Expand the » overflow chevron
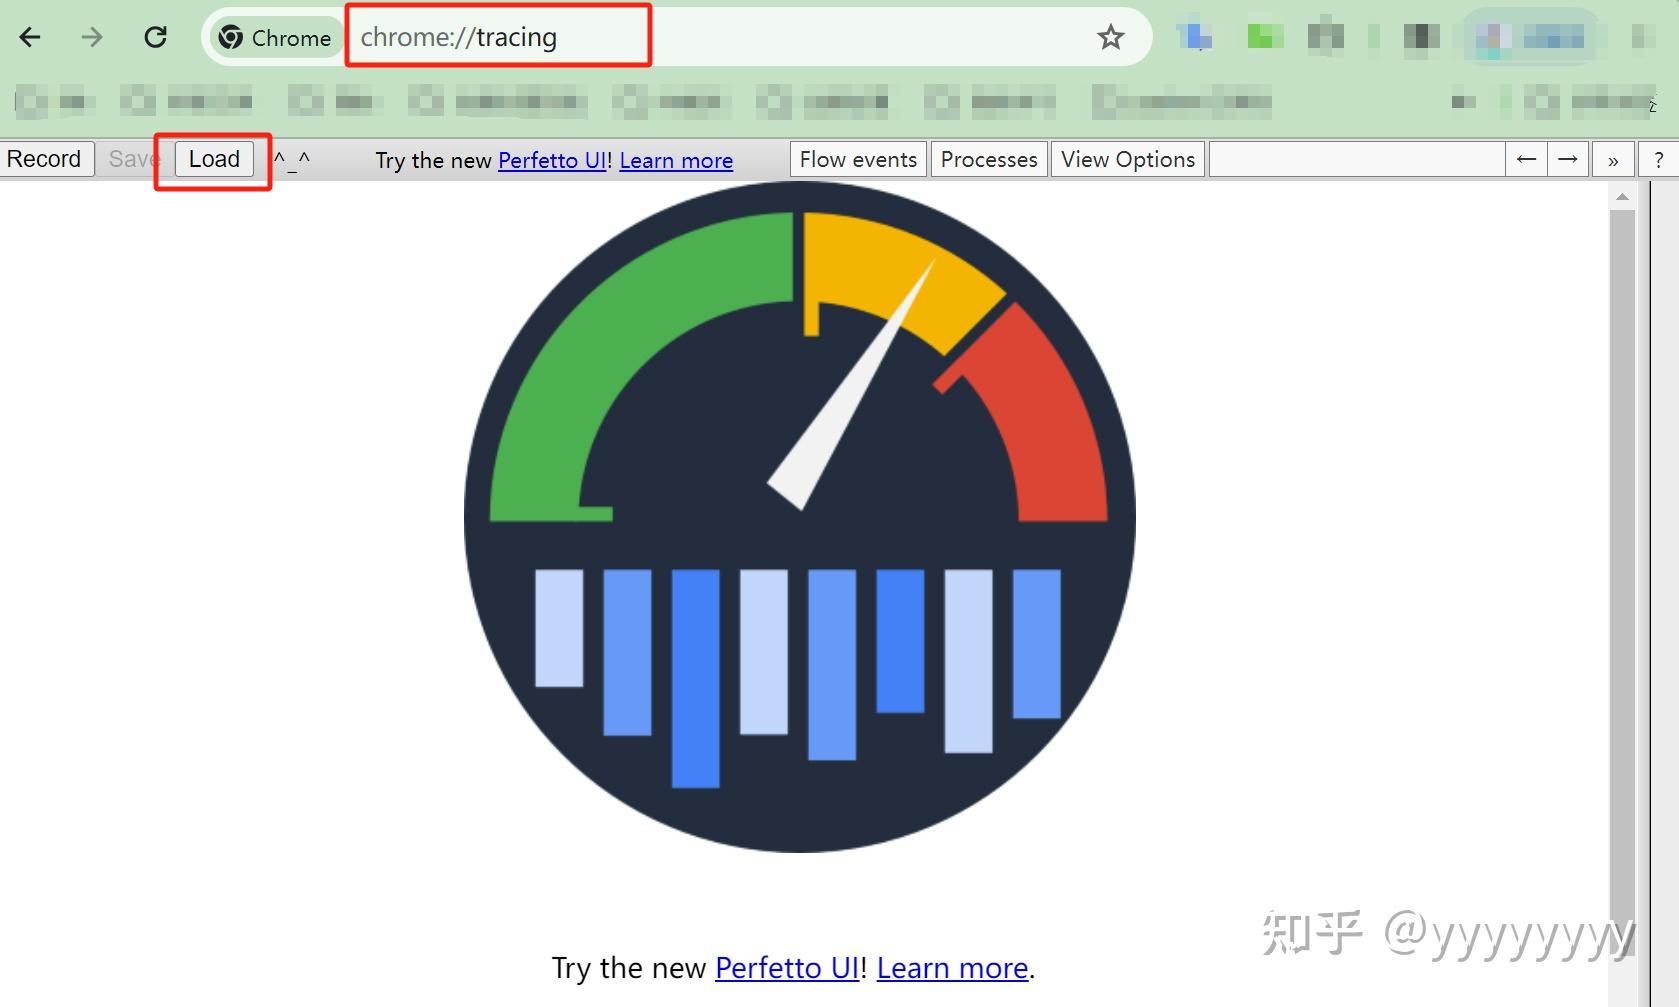1679x1007 pixels. click(1612, 159)
